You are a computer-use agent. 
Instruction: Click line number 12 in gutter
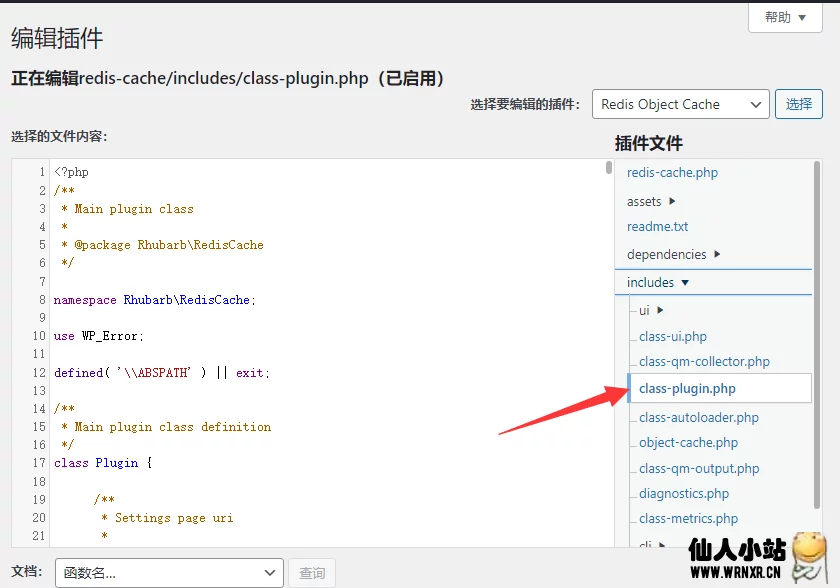tap(39, 373)
